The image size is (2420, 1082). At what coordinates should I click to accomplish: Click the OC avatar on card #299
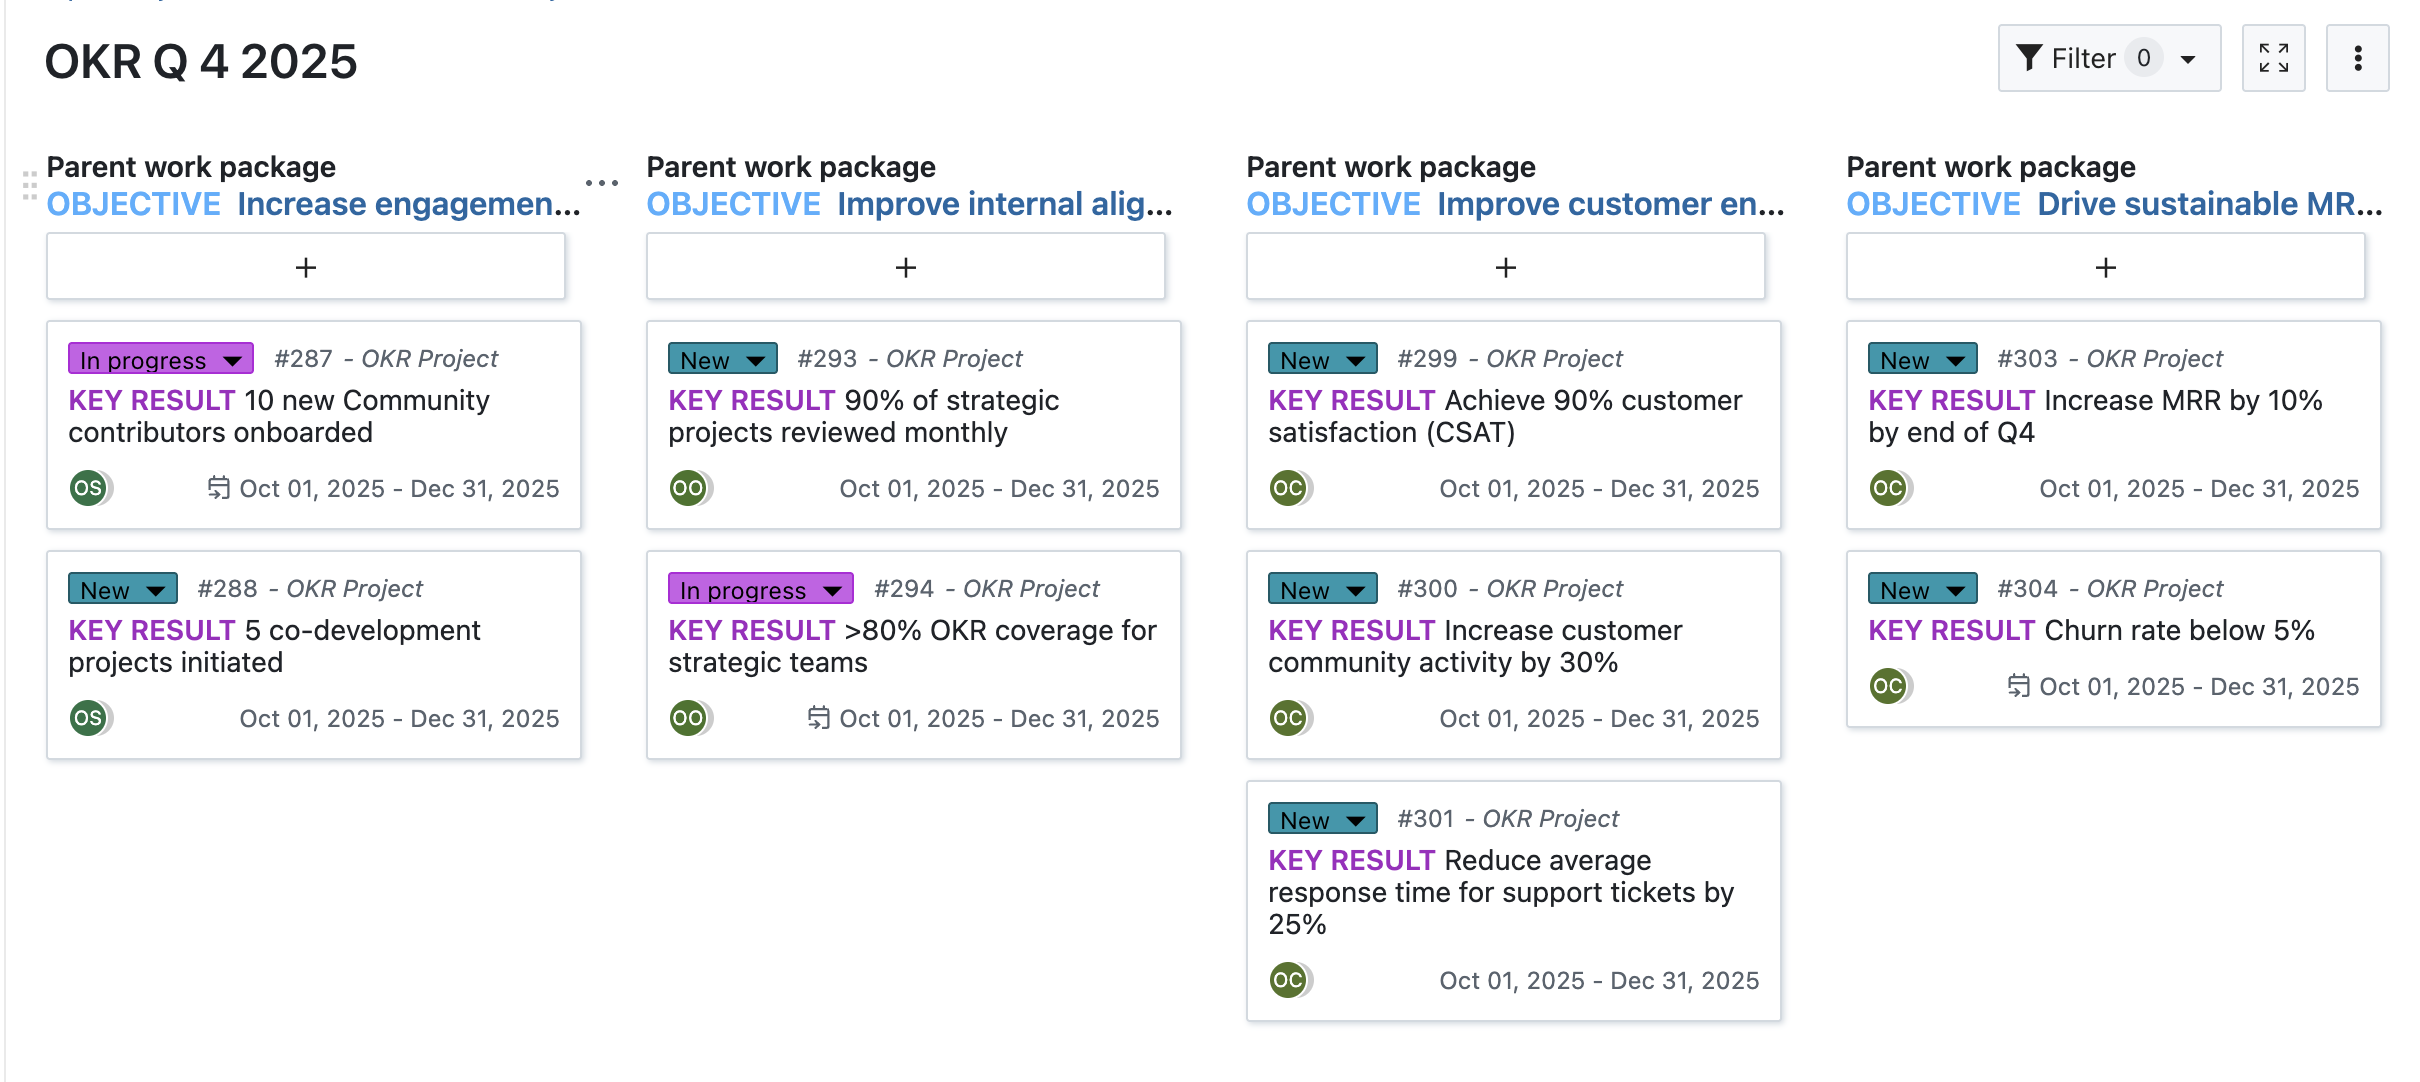point(1289,488)
